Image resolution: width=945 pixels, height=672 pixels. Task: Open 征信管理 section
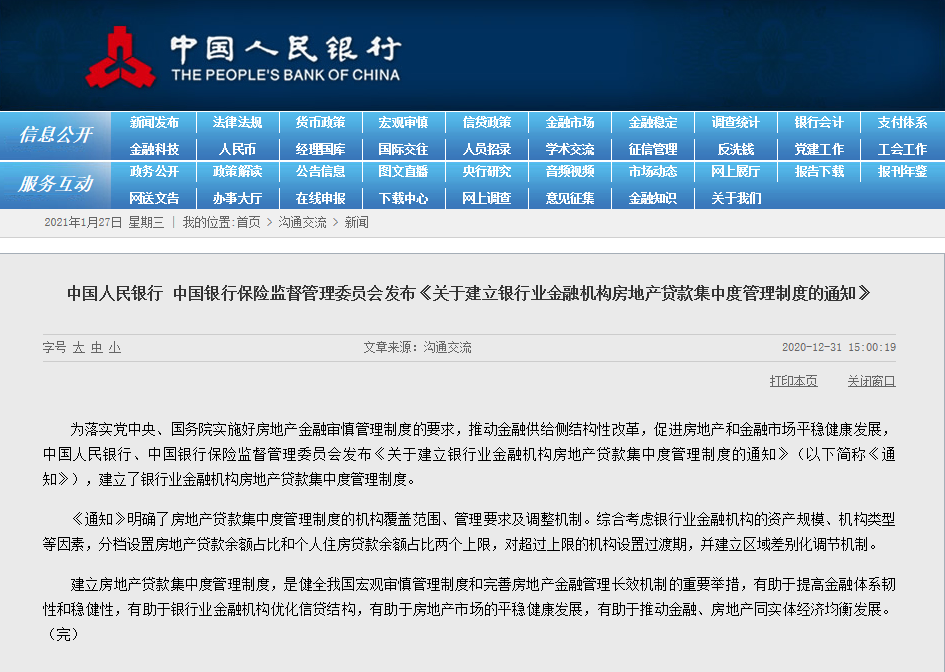click(653, 149)
